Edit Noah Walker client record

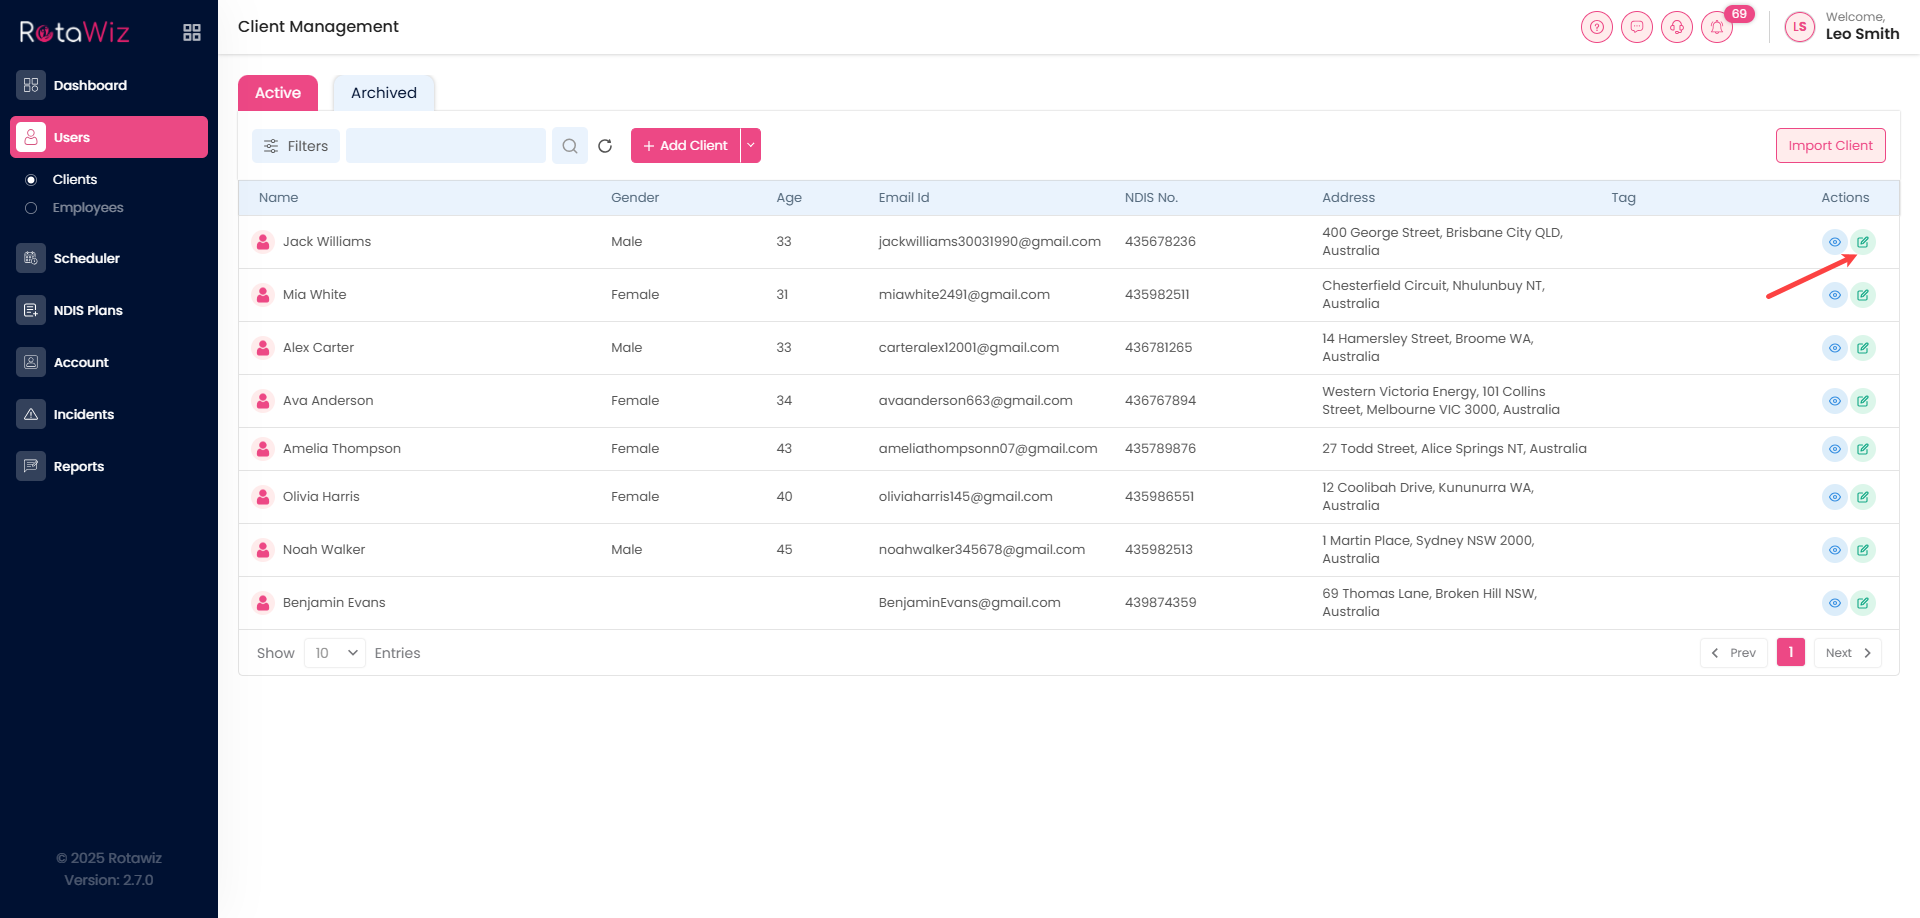click(1862, 550)
